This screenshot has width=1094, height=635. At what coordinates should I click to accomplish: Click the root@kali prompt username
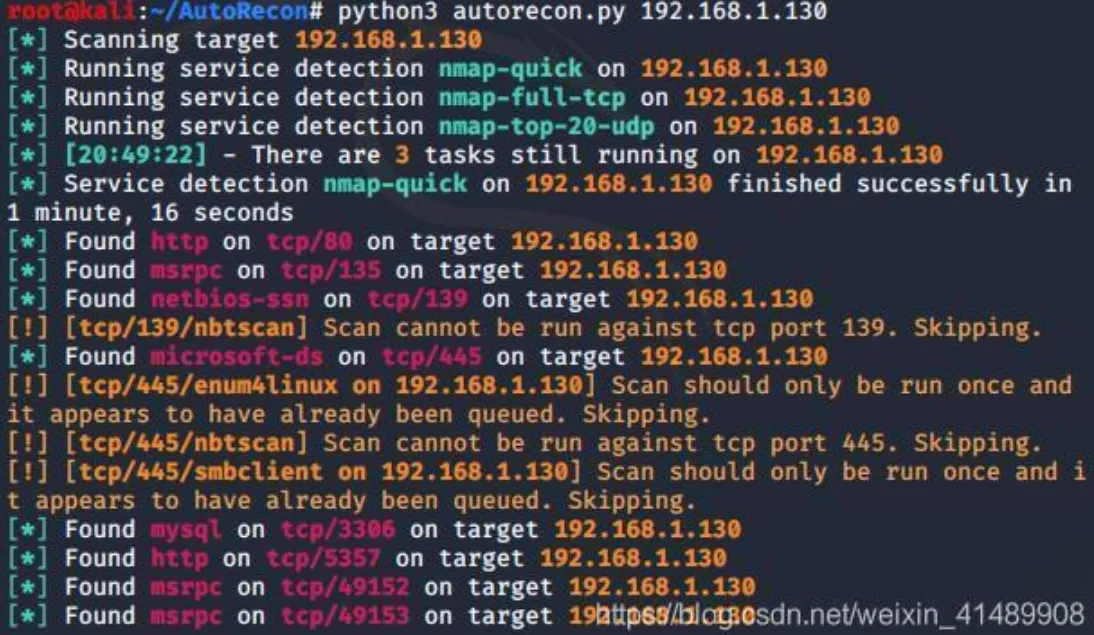(69, 10)
